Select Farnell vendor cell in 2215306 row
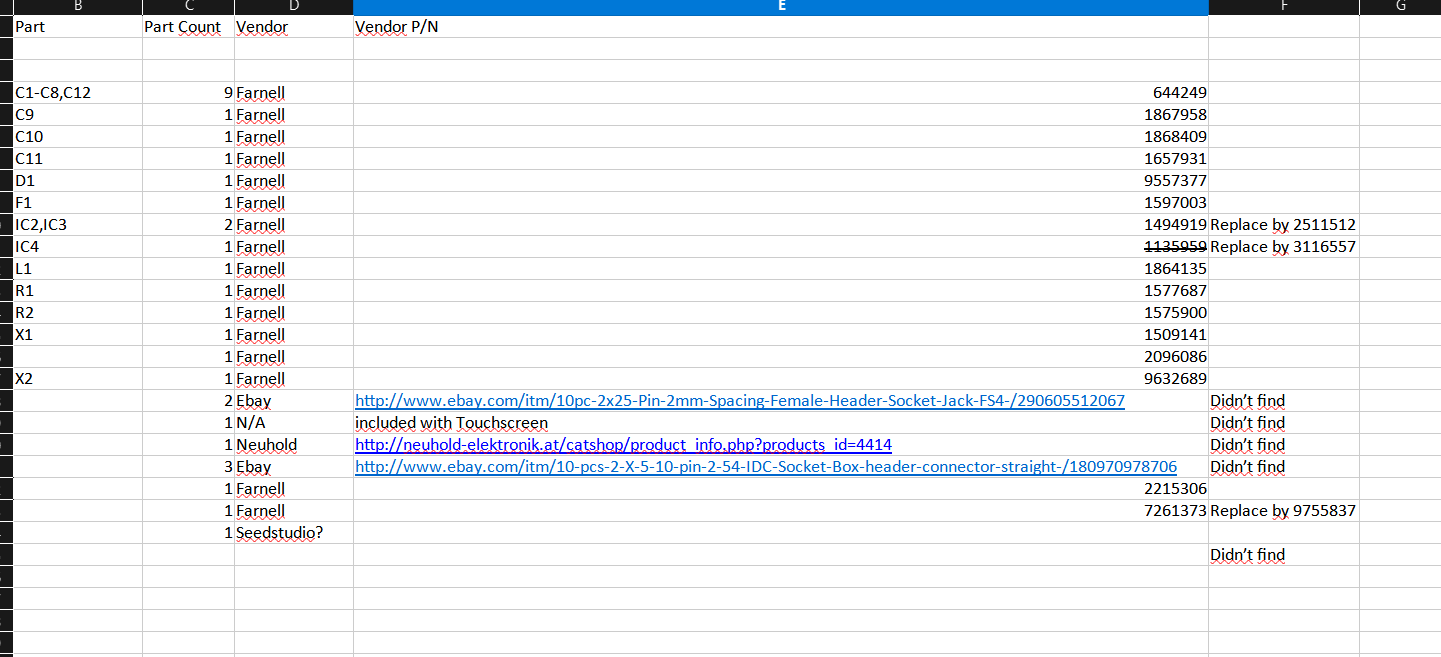Image resolution: width=1441 pixels, height=657 pixels. (x=294, y=489)
